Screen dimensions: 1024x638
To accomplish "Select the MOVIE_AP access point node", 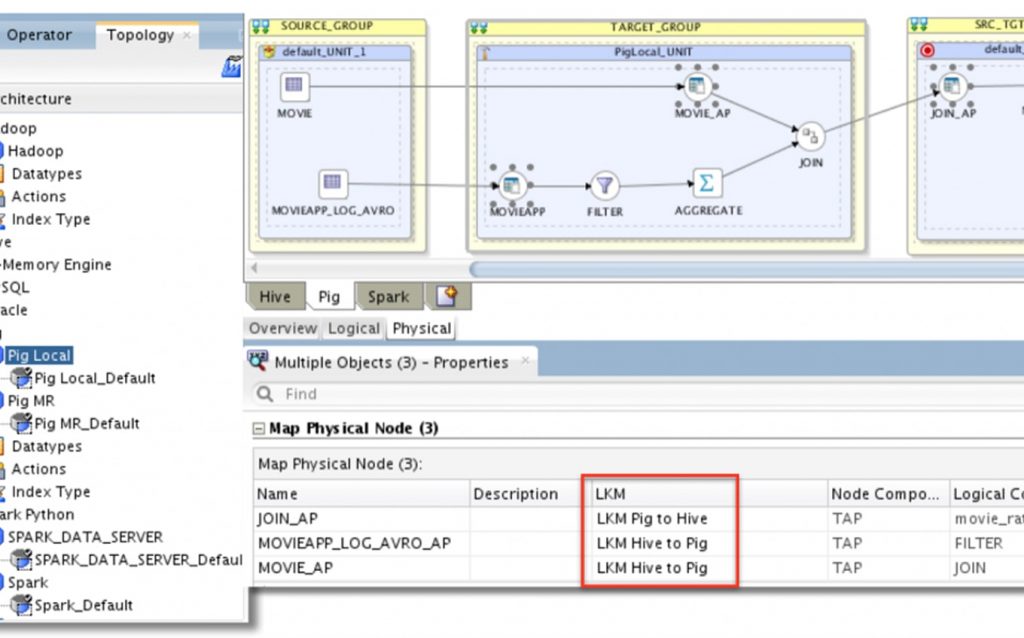I will tap(697, 86).
